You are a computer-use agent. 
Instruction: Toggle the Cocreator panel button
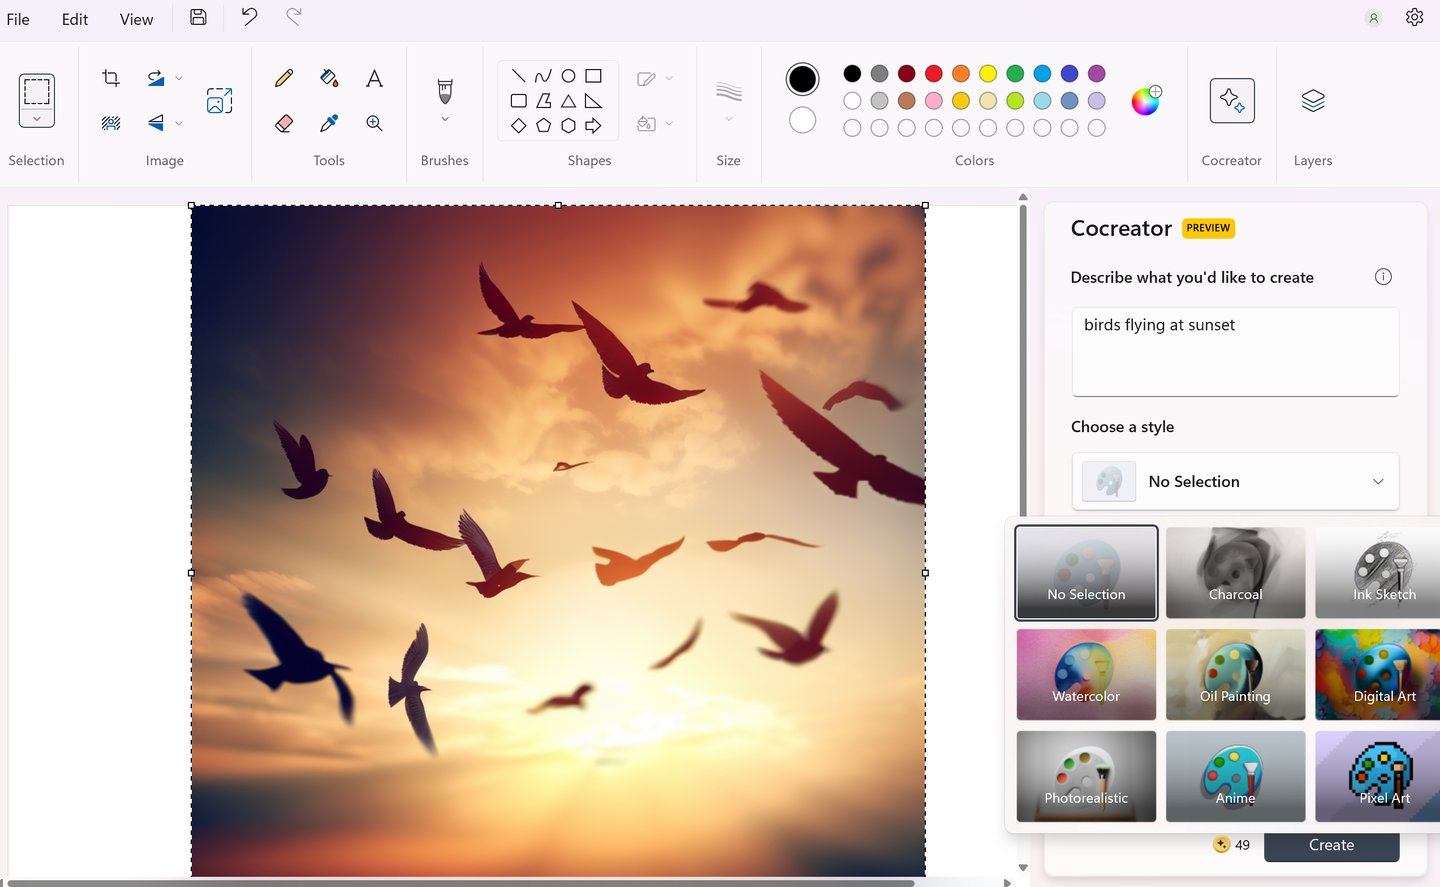coord(1231,101)
